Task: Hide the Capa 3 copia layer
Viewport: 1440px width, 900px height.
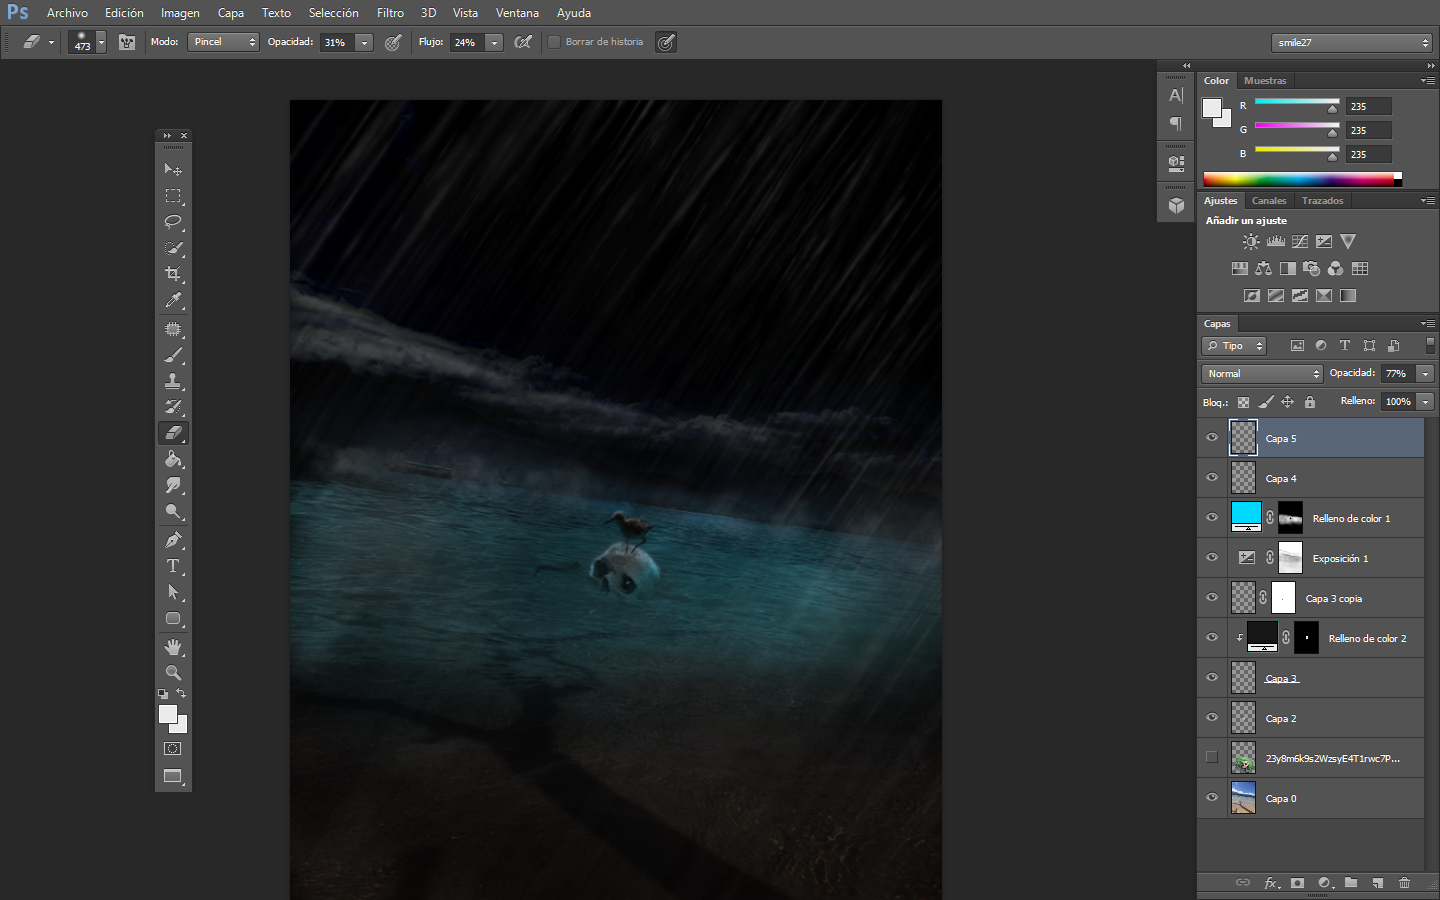Action: click(x=1212, y=598)
